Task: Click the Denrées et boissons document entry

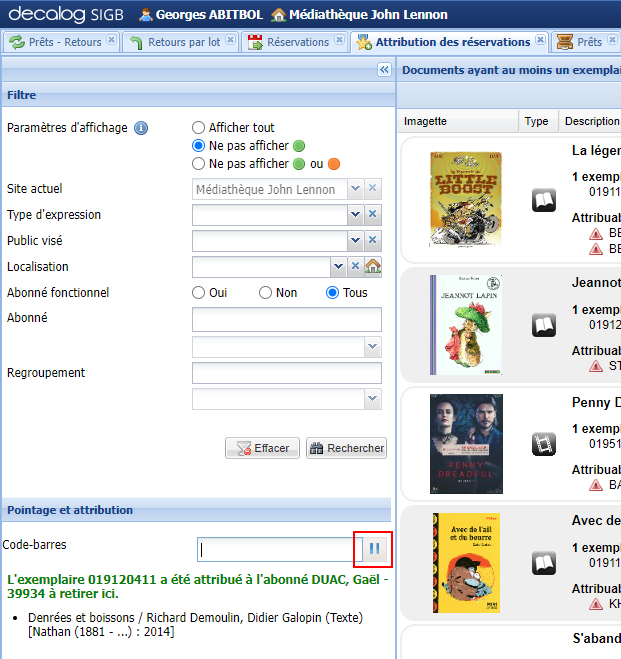Action: tap(195, 625)
